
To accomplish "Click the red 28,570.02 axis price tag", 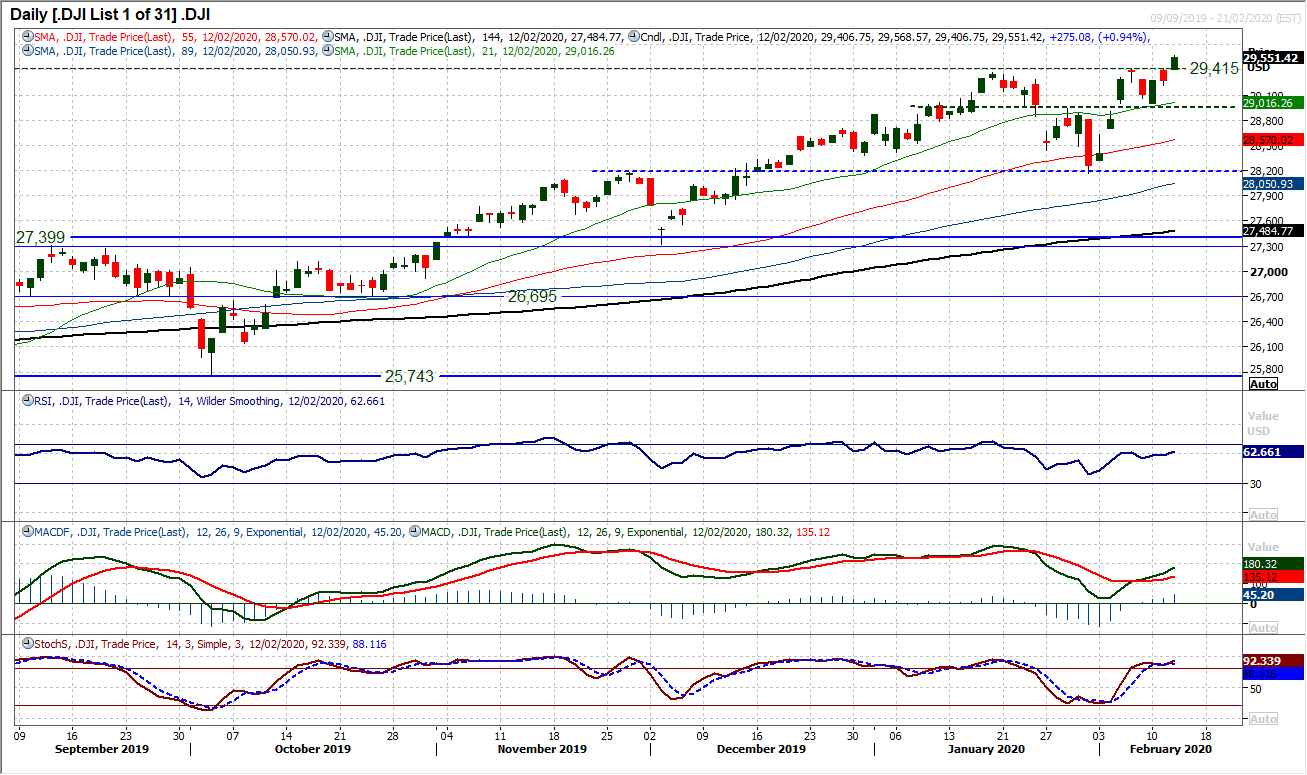I will click(1274, 139).
